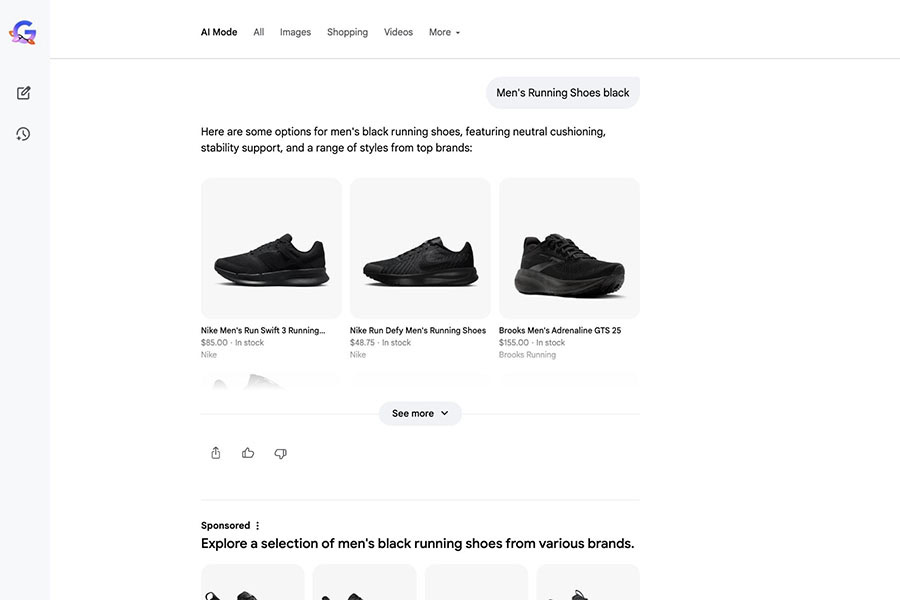900x600 pixels.
Task: Start a new search with compose icon
Action: (x=24, y=93)
